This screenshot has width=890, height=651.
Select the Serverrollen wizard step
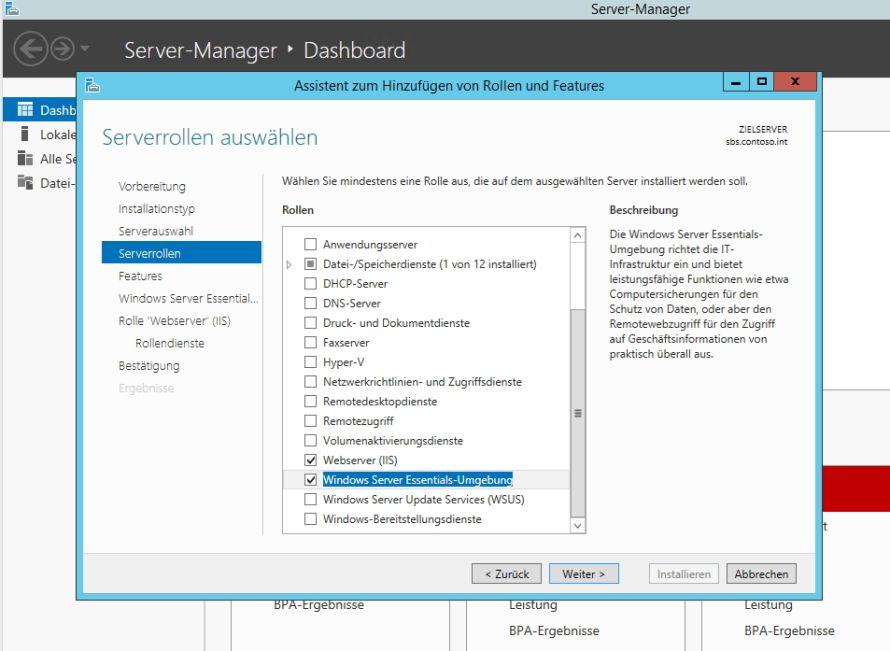click(x=182, y=253)
